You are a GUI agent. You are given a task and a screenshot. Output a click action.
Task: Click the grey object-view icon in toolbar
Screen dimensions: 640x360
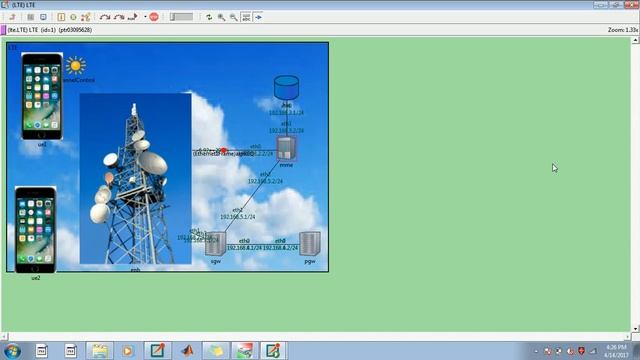tap(31, 17)
